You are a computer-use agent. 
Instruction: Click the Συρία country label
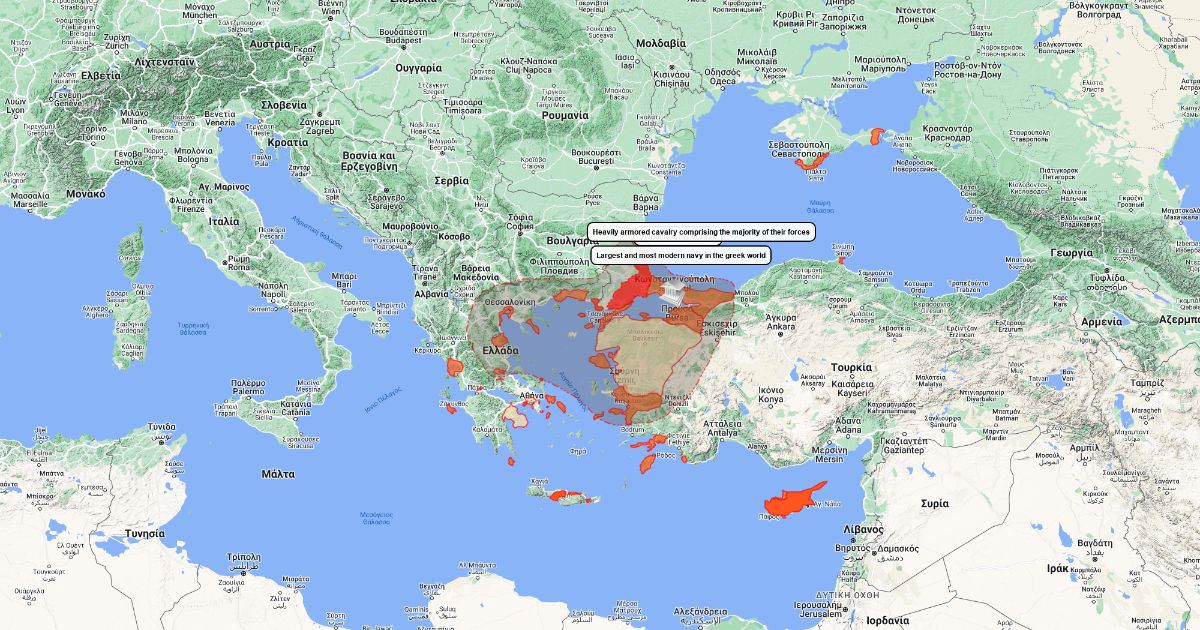tap(935, 503)
